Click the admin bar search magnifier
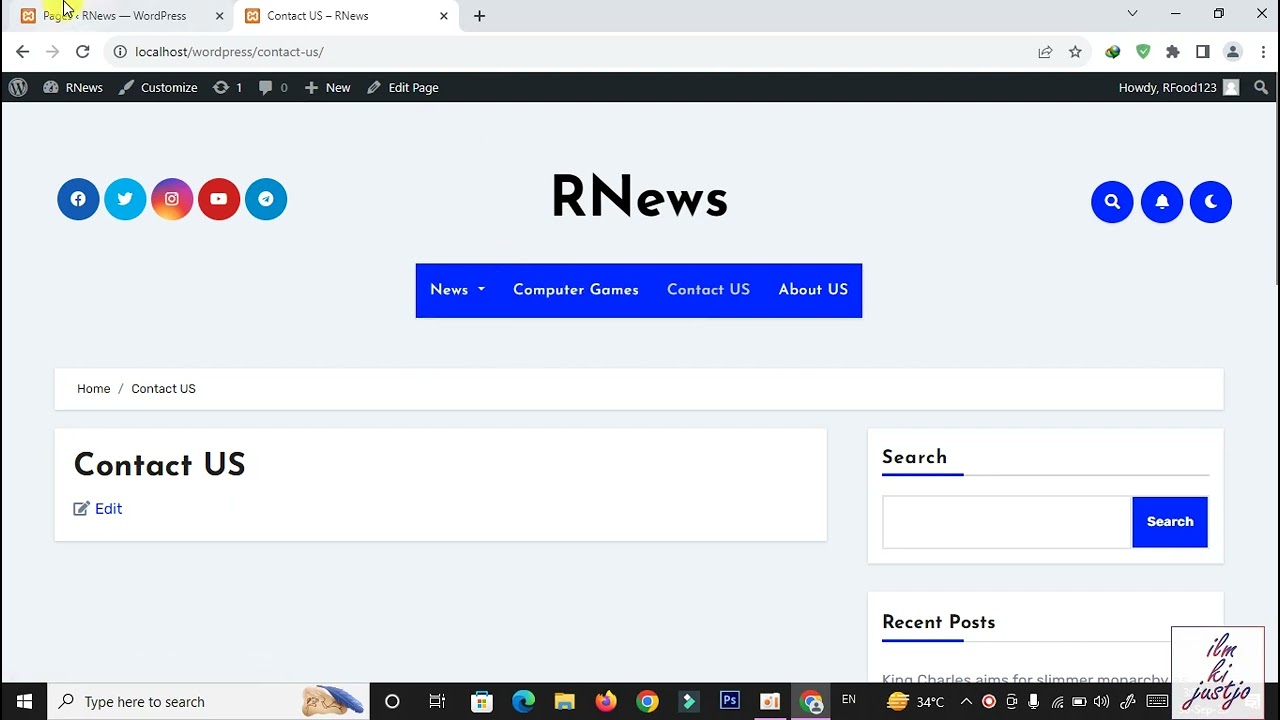 (1261, 87)
